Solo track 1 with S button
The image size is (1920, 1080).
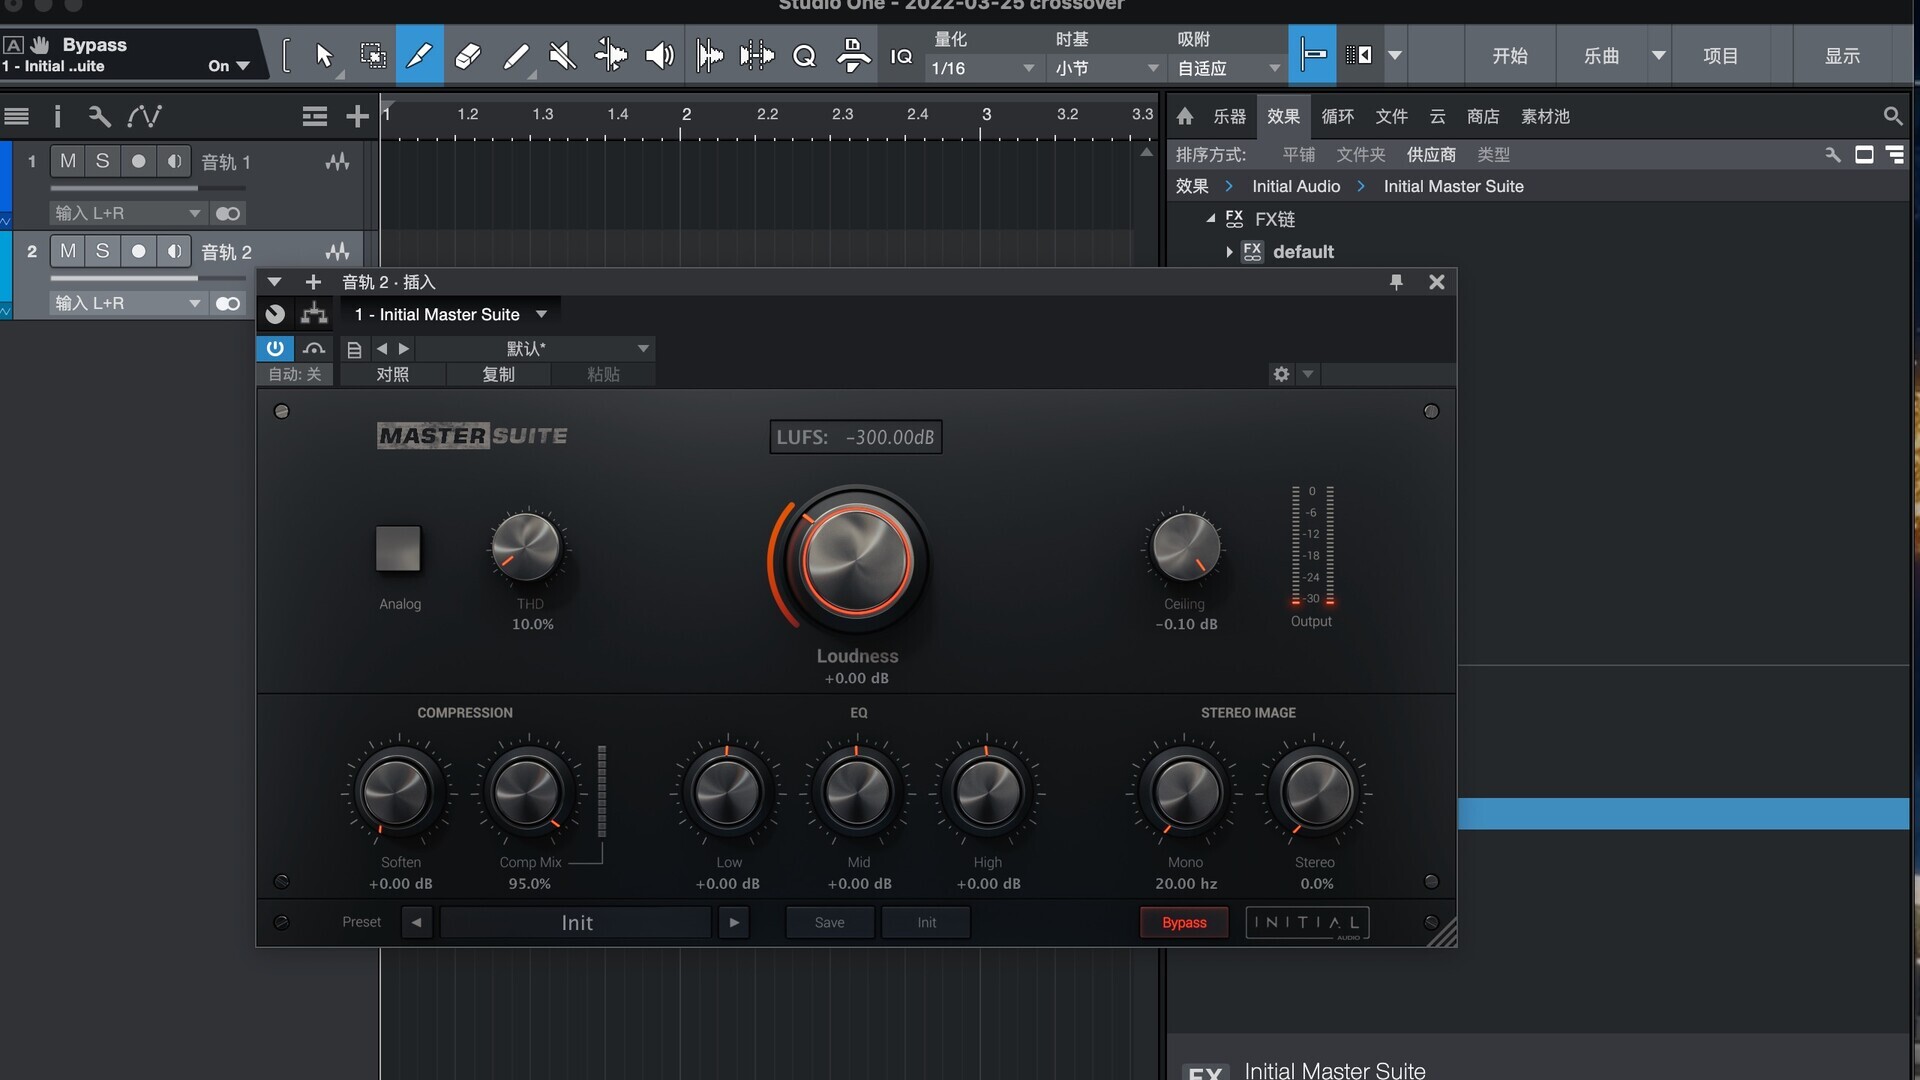click(x=102, y=161)
